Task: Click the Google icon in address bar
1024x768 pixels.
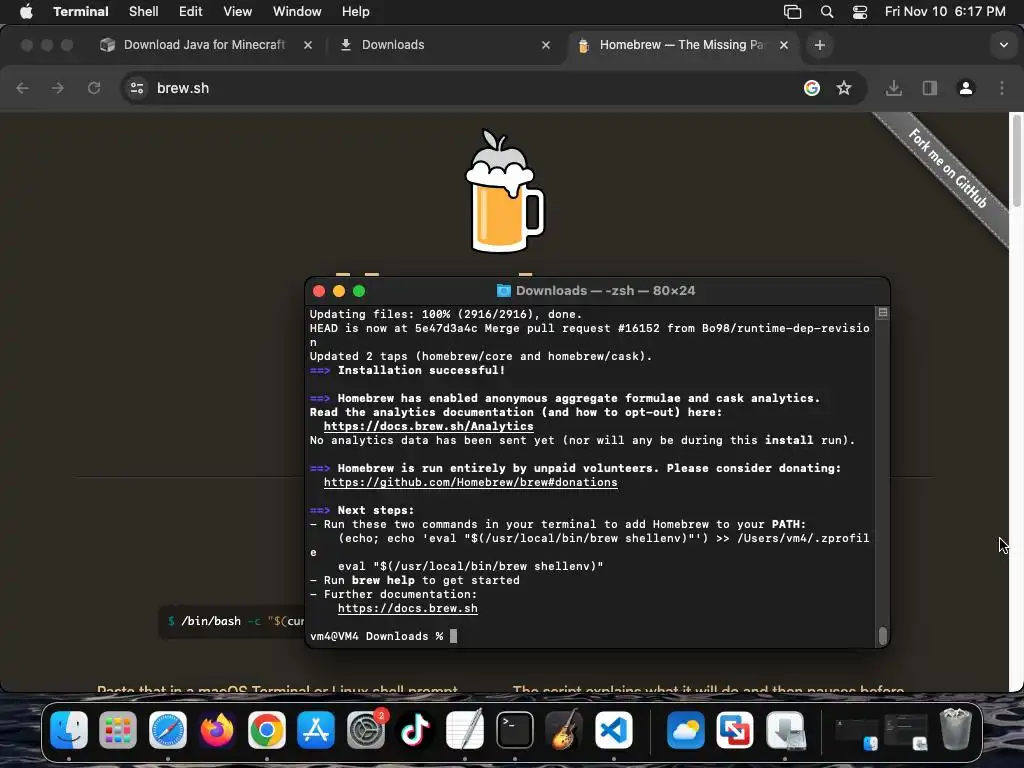Action: (812, 88)
